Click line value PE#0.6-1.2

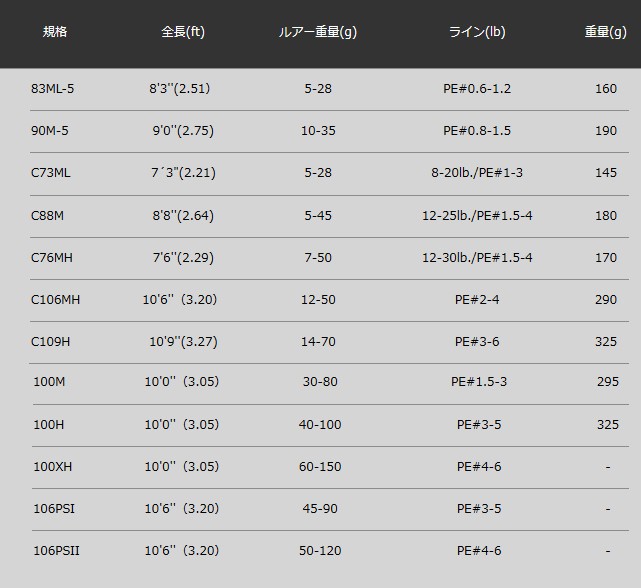(477, 89)
